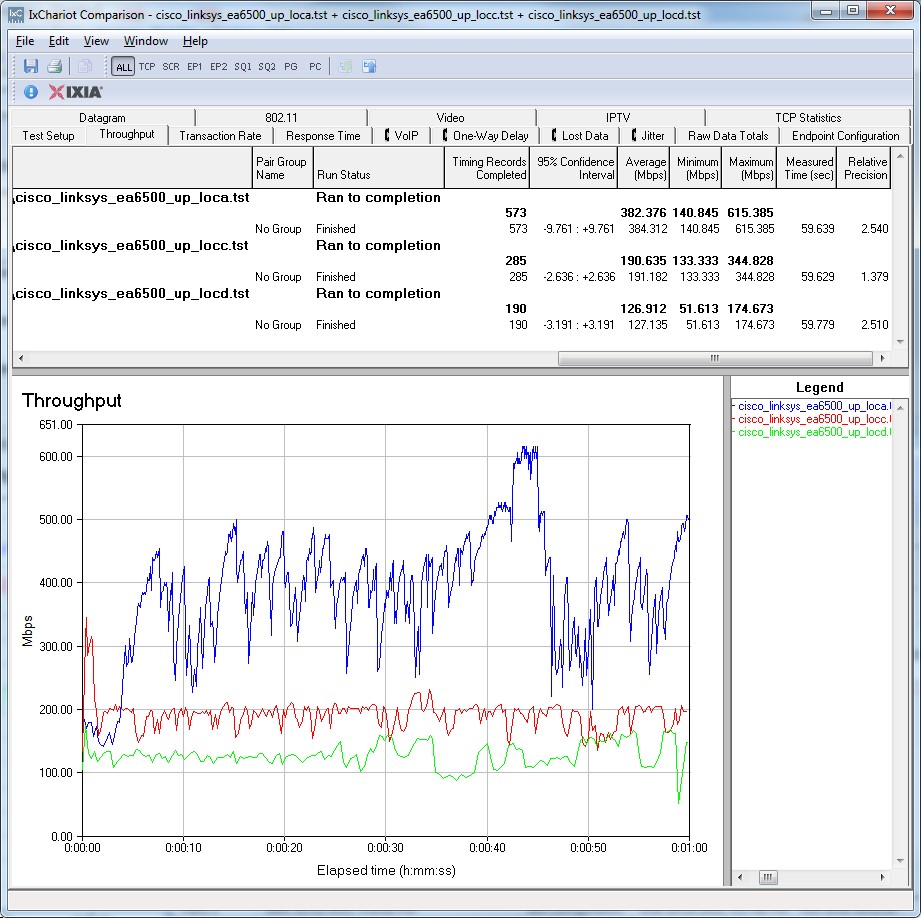Viewport: 921px width, 918px height.
Task: Open the Help menu
Action: click(195, 41)
